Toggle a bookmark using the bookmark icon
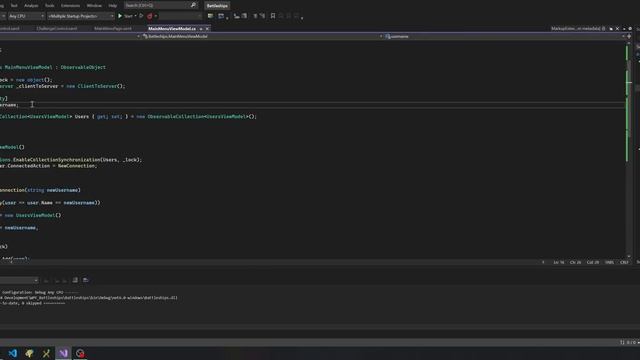 pos(273,16)
